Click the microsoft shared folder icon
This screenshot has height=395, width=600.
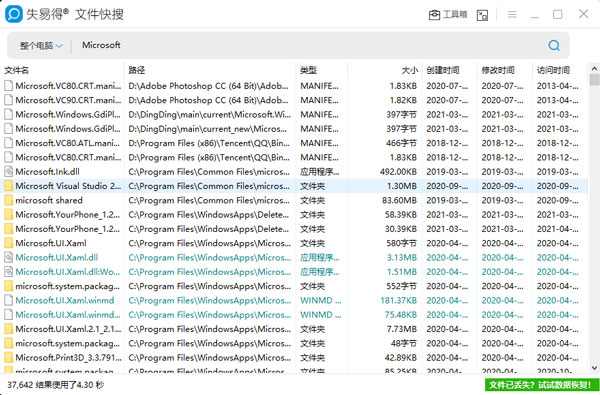point(8,200)
